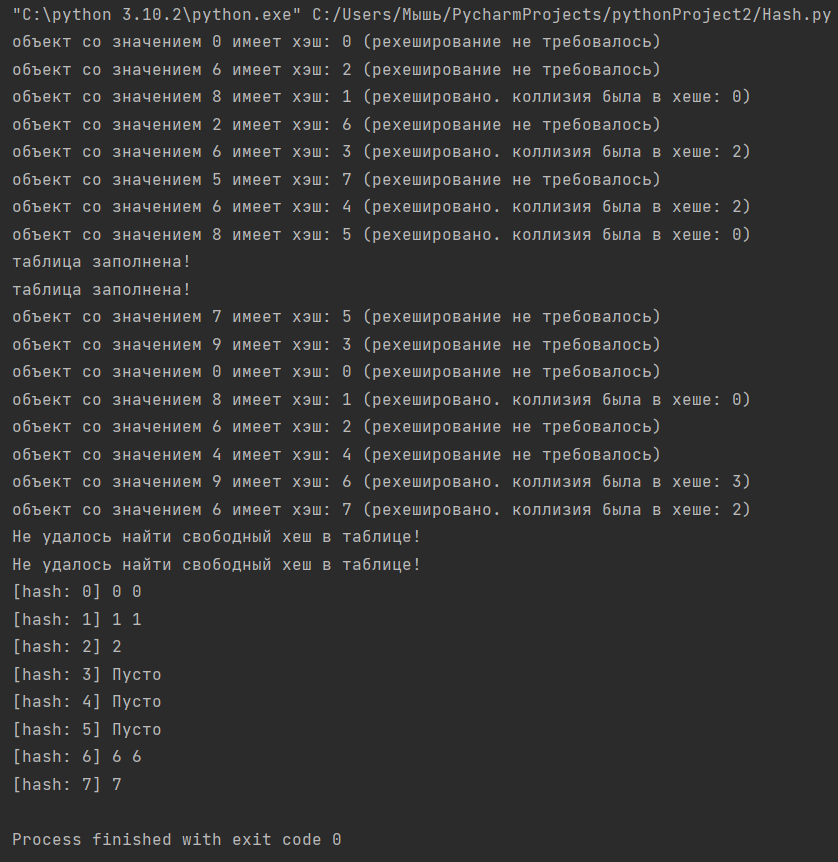Select the '[hash: 4] Пусто' row
Image resolution: width=838 pixels, height=862 pixels.
(87, 702)
